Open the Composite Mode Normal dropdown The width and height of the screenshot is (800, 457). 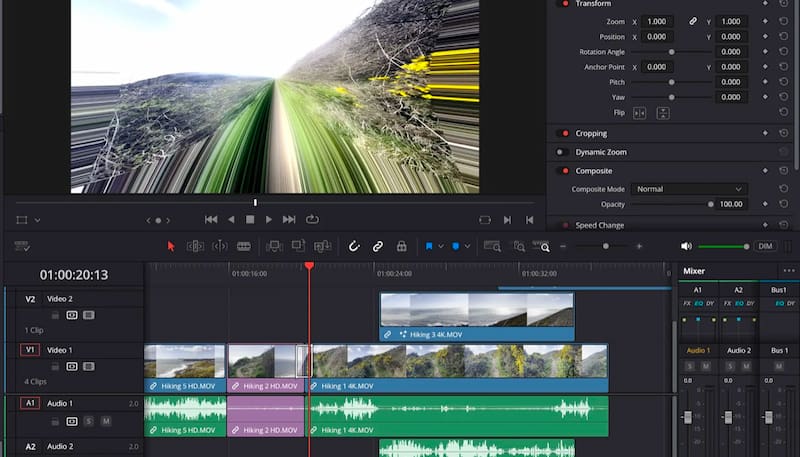(689, 189)
